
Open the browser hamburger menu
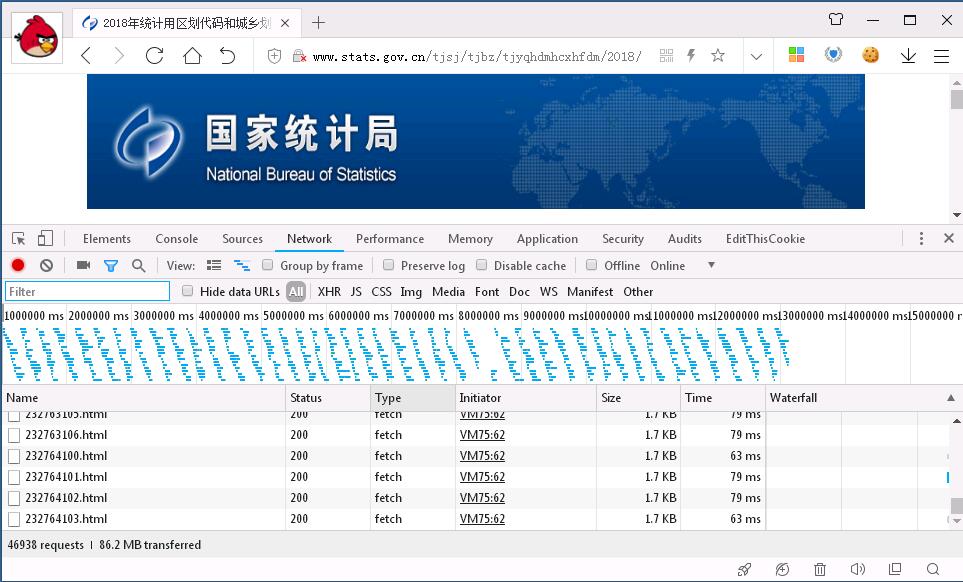click(x=942, y=56)
